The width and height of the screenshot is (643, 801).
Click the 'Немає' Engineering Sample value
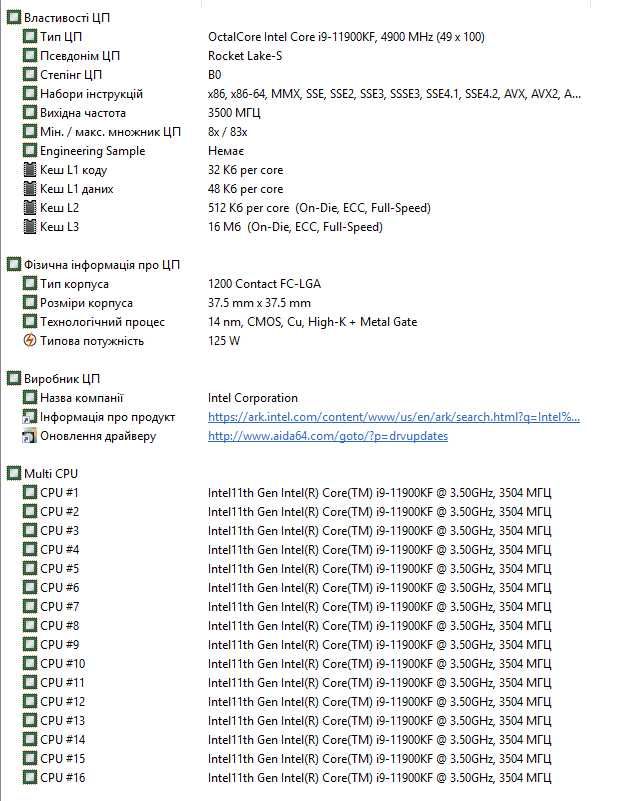click(226, 151)
